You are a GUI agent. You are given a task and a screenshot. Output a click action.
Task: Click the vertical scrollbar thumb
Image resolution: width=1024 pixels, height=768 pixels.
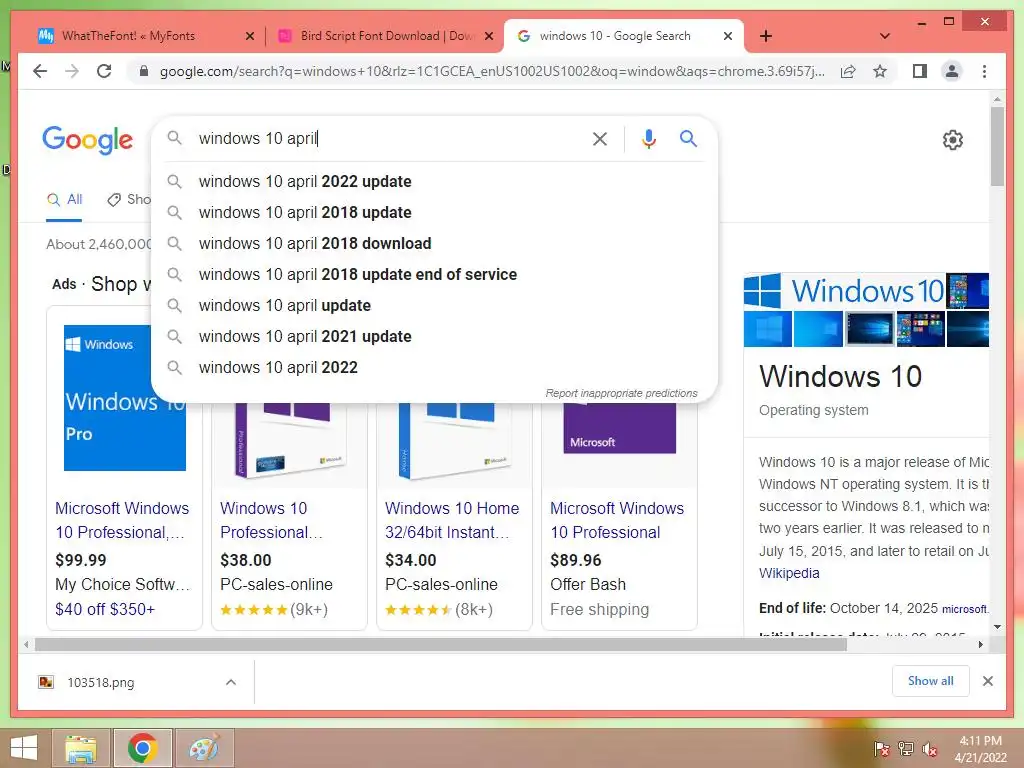997,146
